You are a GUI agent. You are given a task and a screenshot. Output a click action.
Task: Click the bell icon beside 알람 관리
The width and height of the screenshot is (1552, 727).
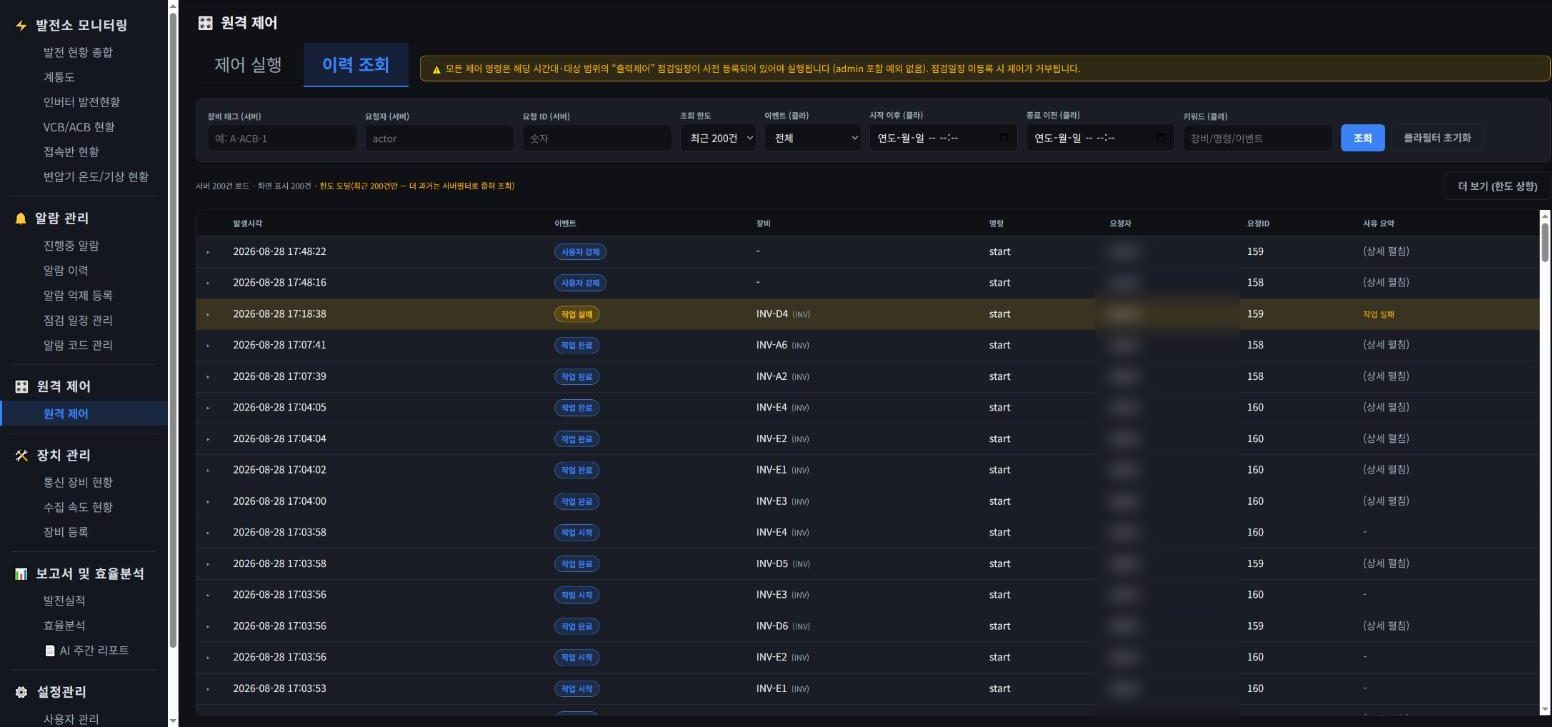(x=21, y=218)
